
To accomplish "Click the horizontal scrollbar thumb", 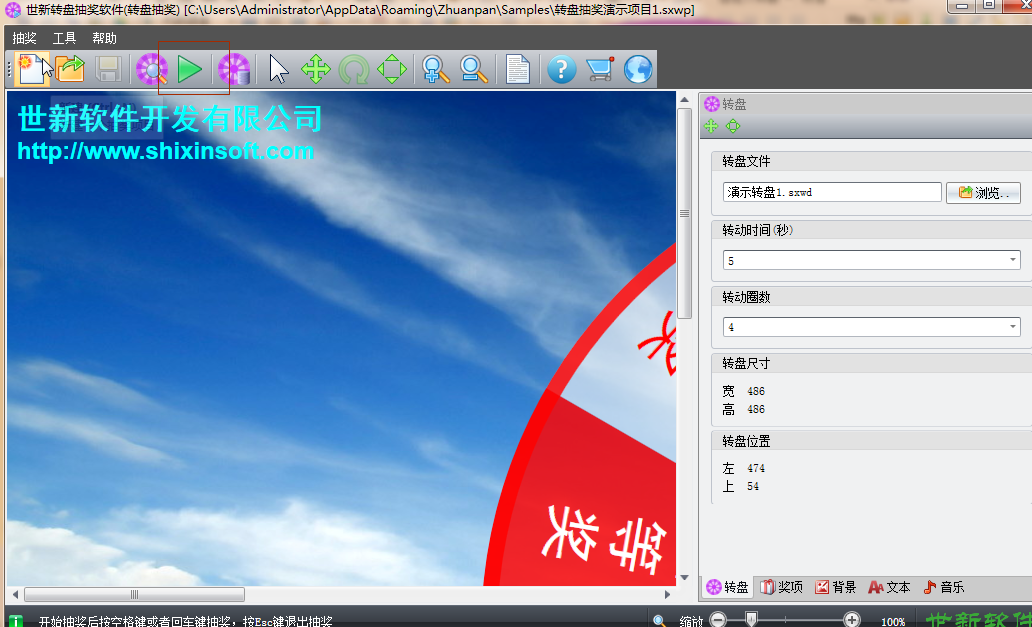I will (134, 595).
